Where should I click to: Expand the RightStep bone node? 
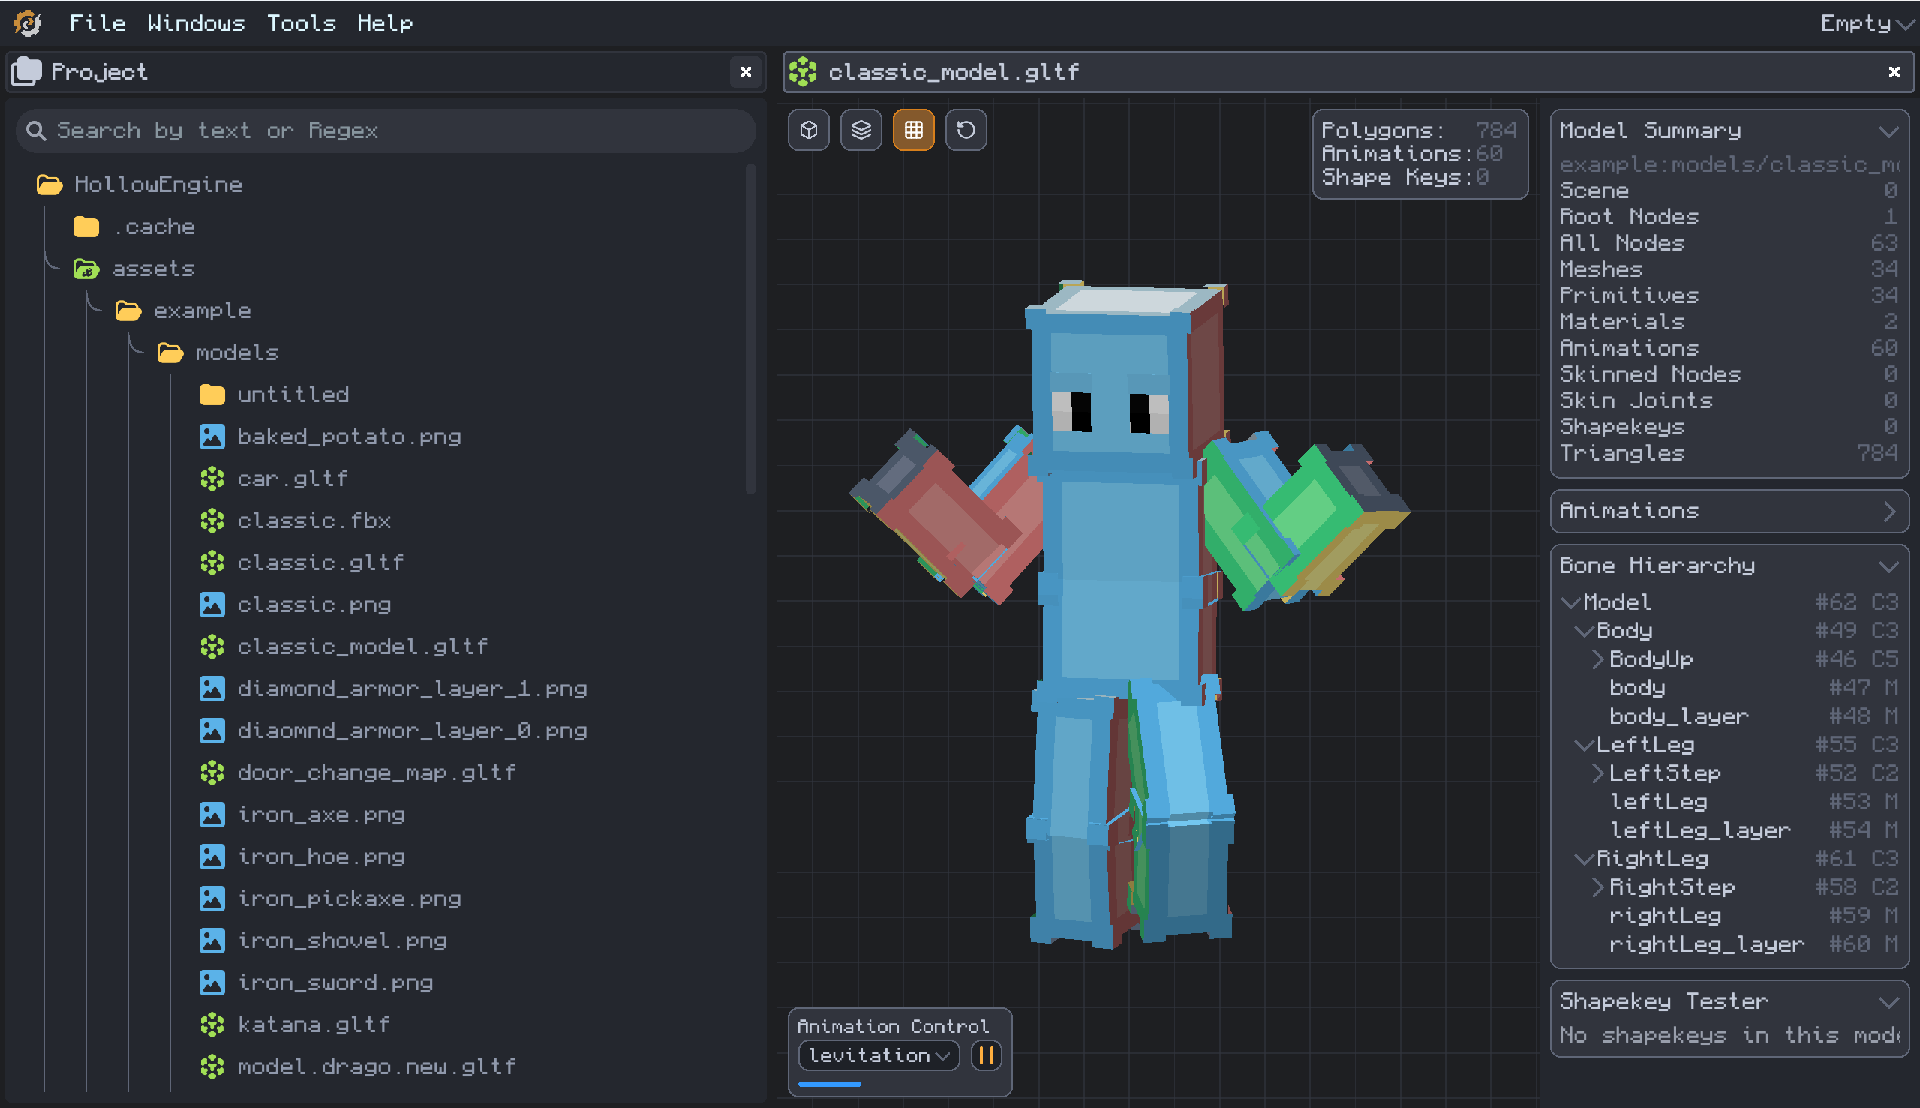click(1597, 887)
